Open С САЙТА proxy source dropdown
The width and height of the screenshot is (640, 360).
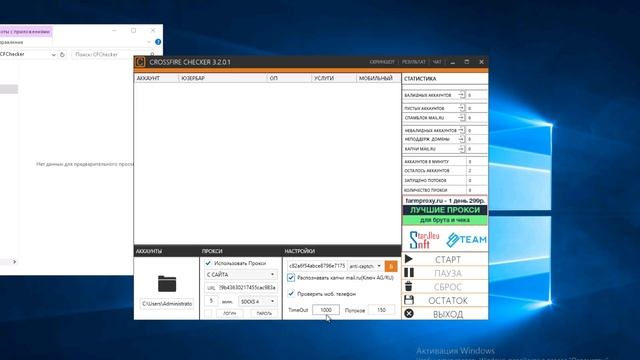point(241,275)
